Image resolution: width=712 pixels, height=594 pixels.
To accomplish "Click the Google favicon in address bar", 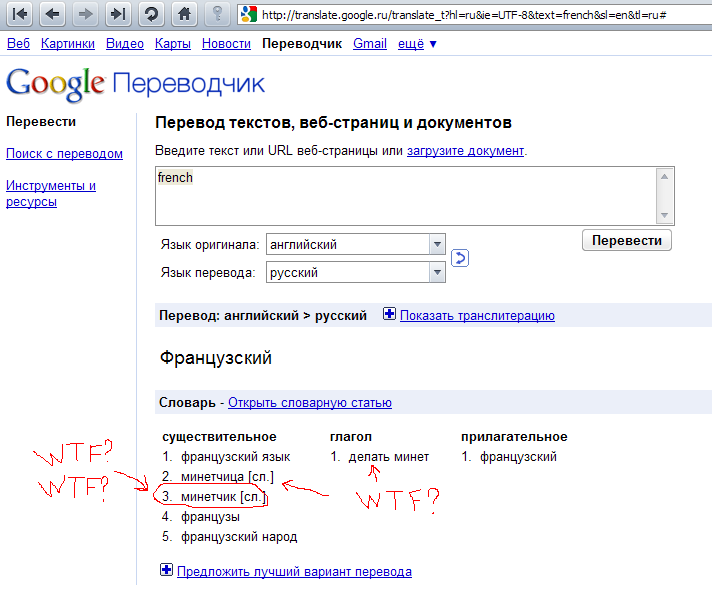I will point(249,15).
